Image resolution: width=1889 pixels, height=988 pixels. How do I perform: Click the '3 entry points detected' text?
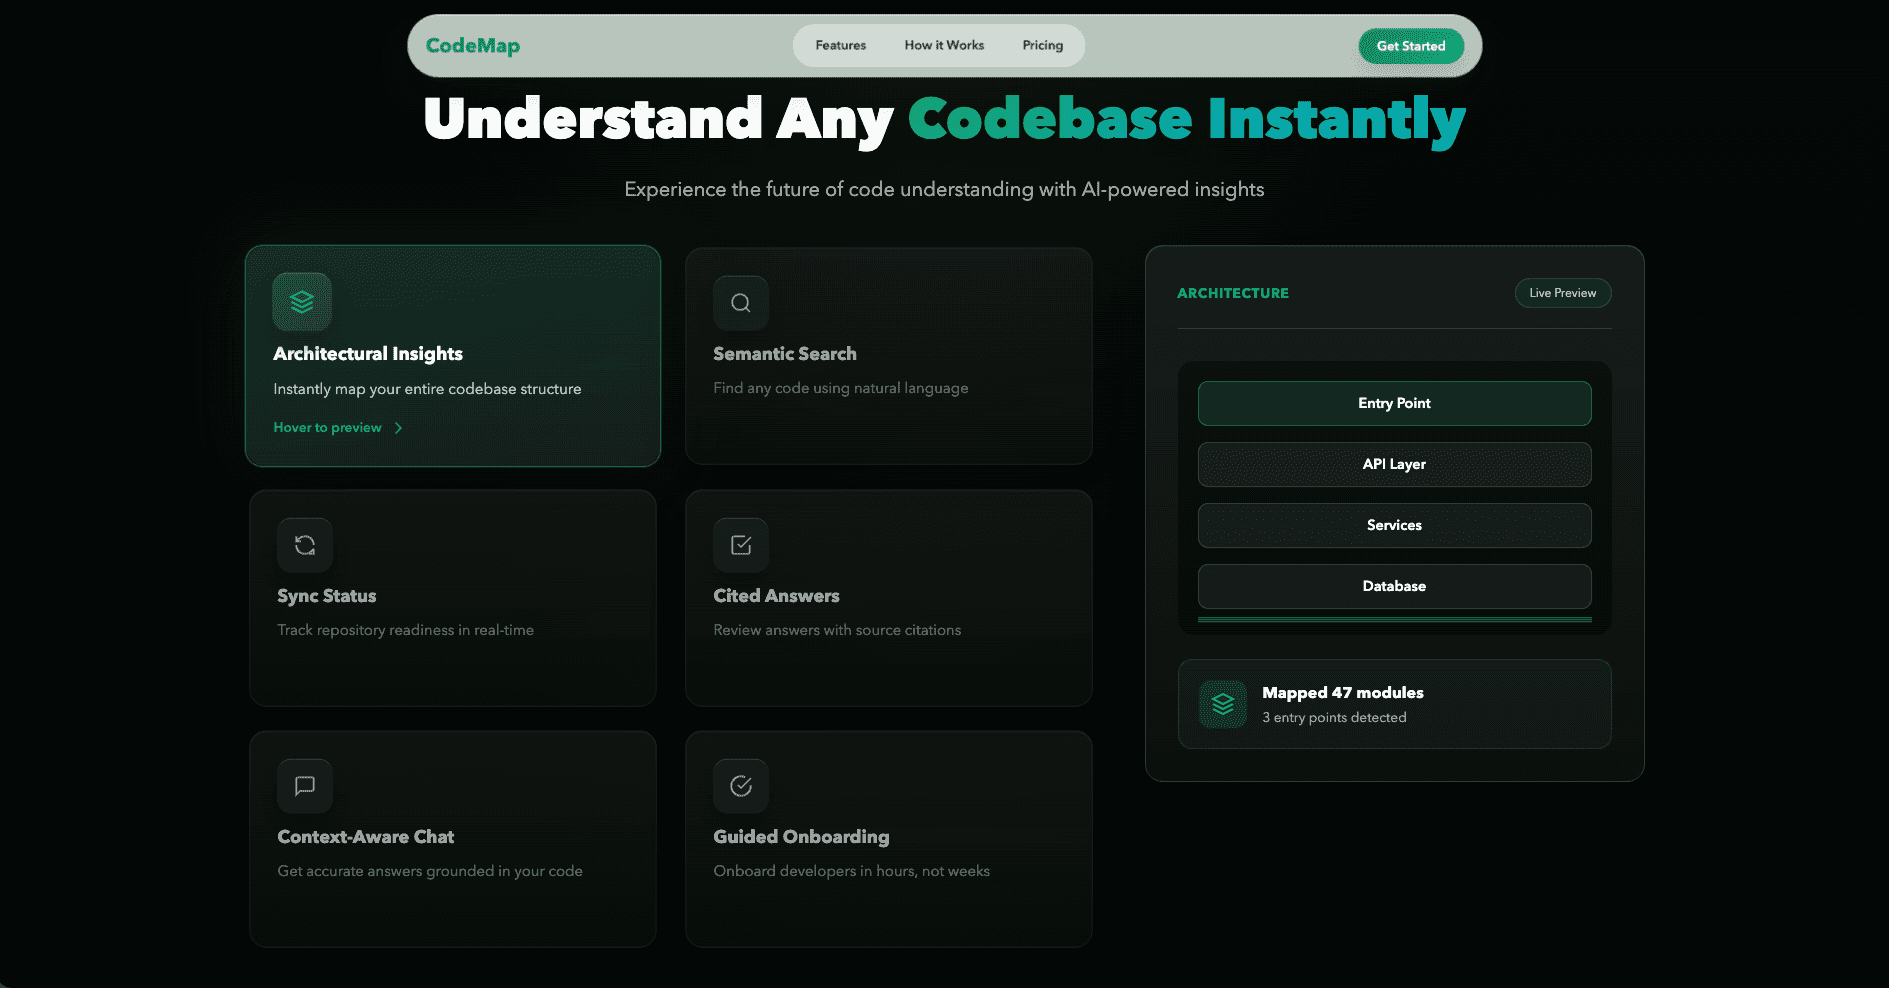(x=1334, y=718)
